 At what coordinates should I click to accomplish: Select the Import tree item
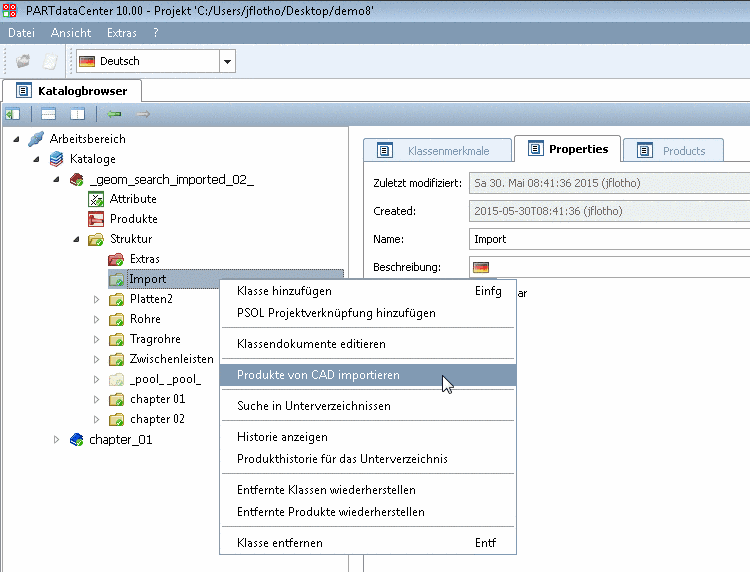(x=147, y=279)
